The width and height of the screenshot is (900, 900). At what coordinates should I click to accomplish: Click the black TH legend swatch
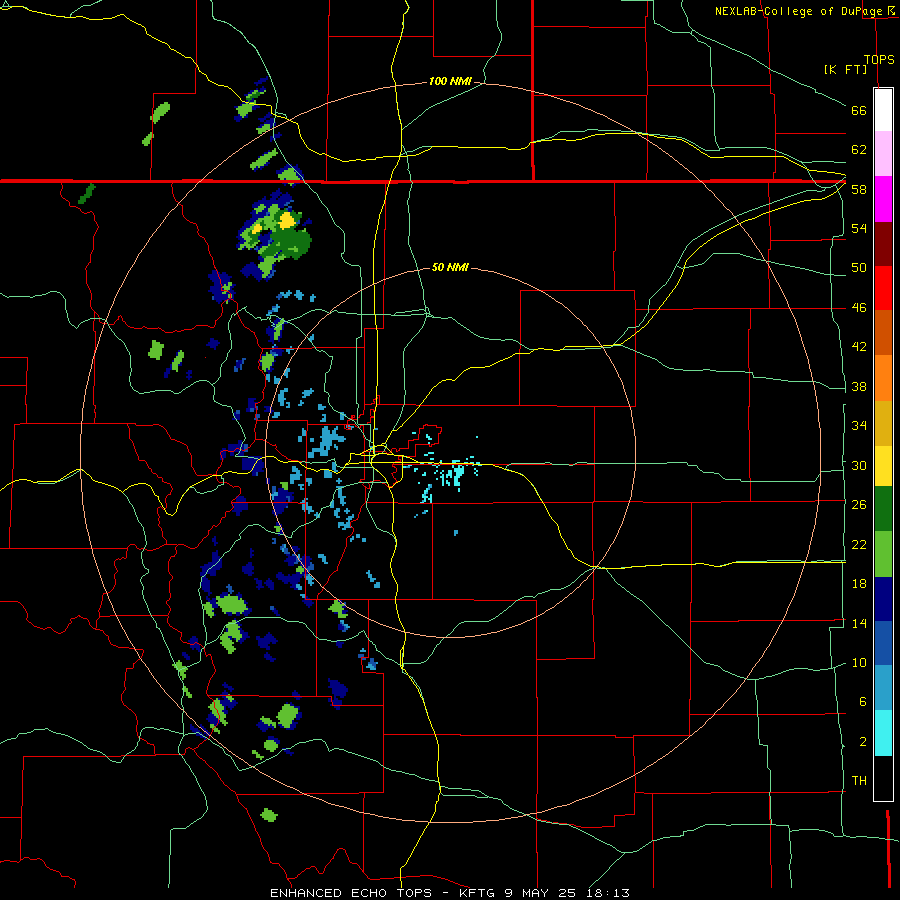pos(883,778)
